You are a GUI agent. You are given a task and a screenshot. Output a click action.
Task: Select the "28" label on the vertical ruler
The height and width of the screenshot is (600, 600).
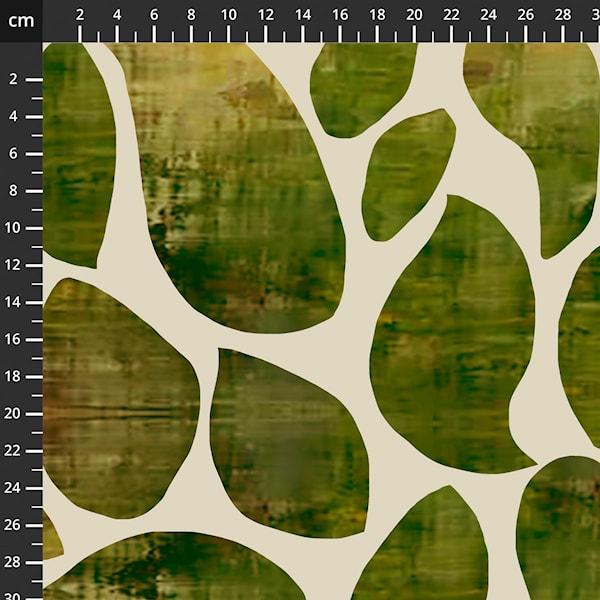(12, 562)
